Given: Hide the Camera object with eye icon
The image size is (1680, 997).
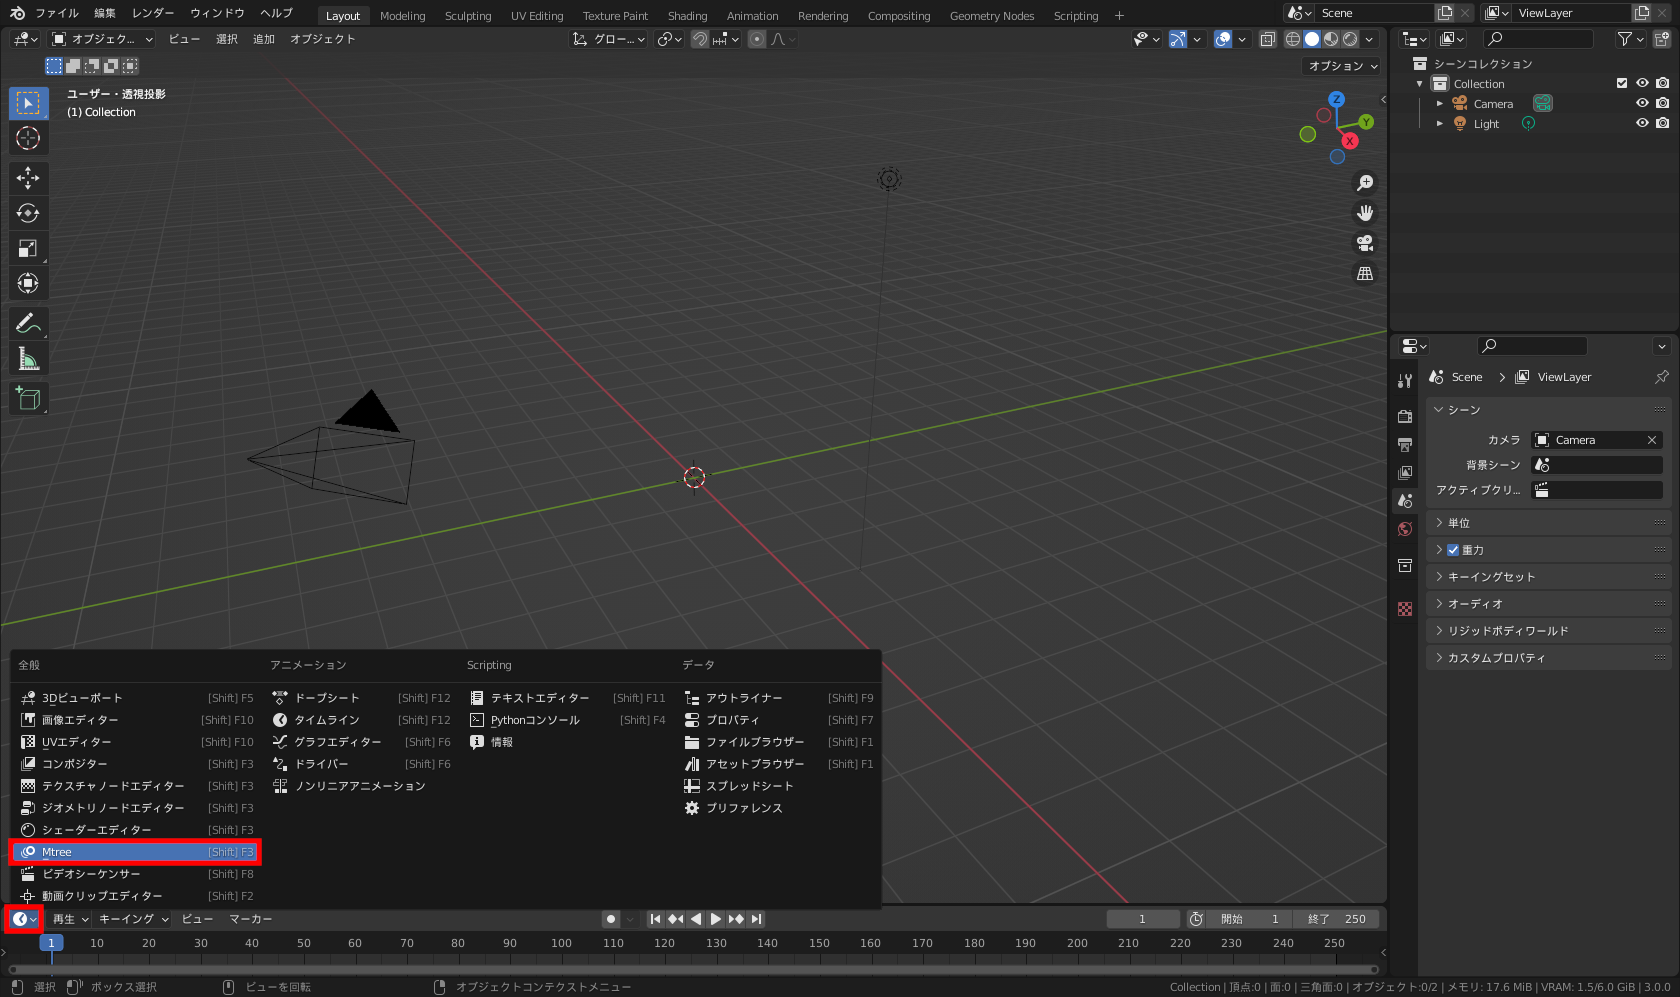Looking at the screenshot, I should pyautogui.click(x=1642, y=103).
